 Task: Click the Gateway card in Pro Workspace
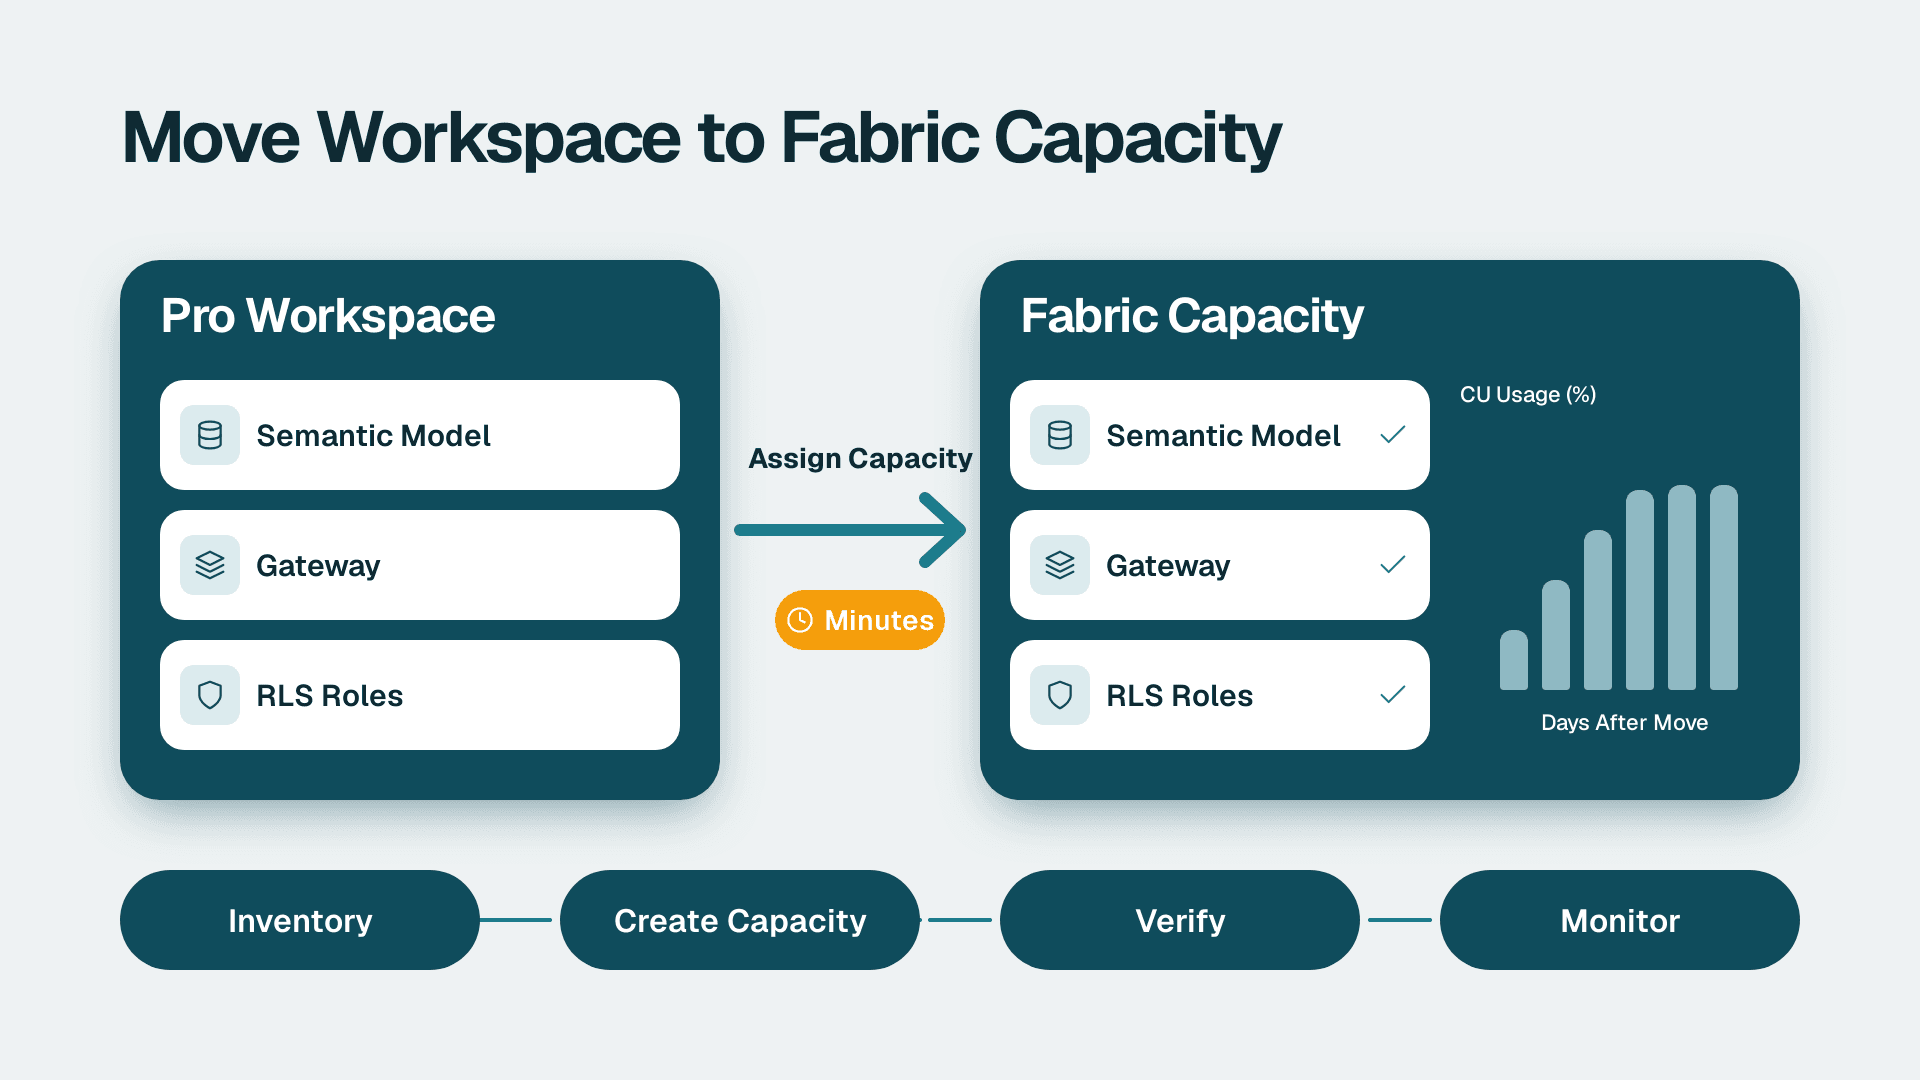coord(420,565)
